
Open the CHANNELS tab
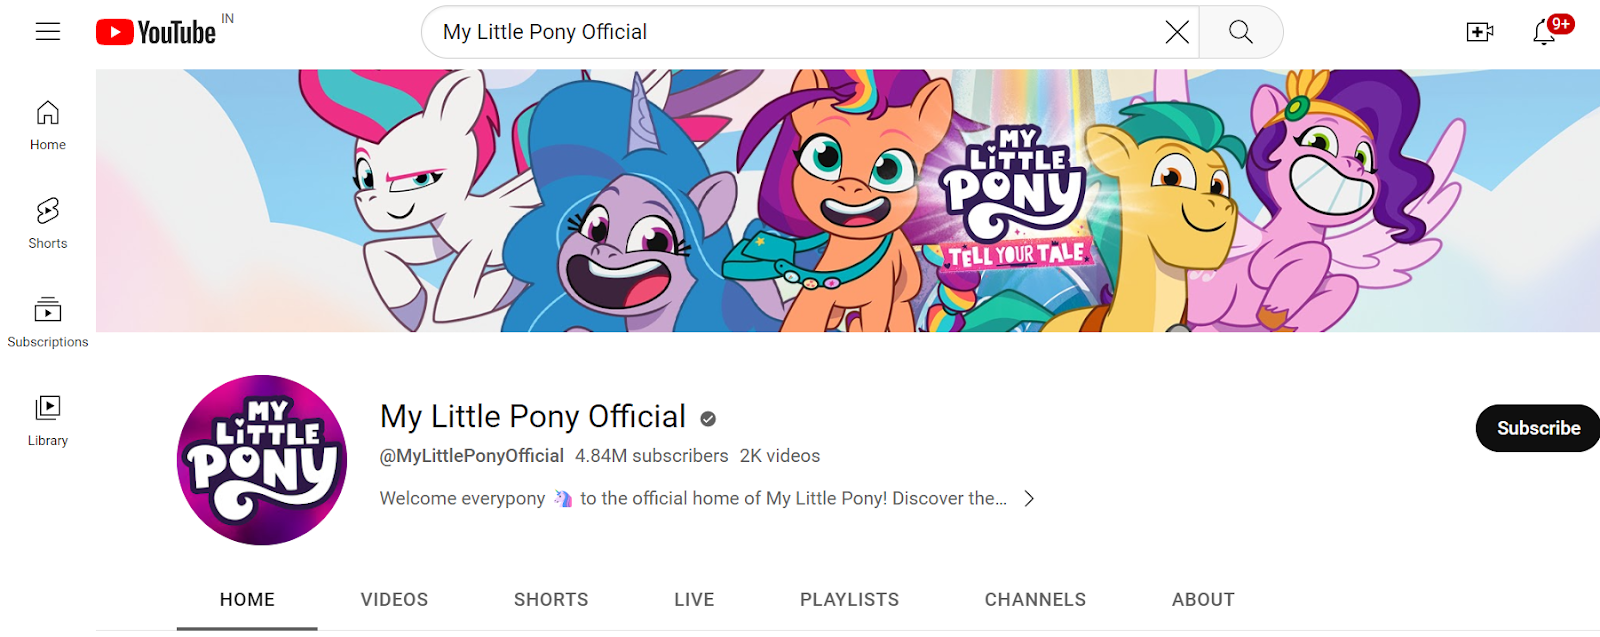[1035, 600]
